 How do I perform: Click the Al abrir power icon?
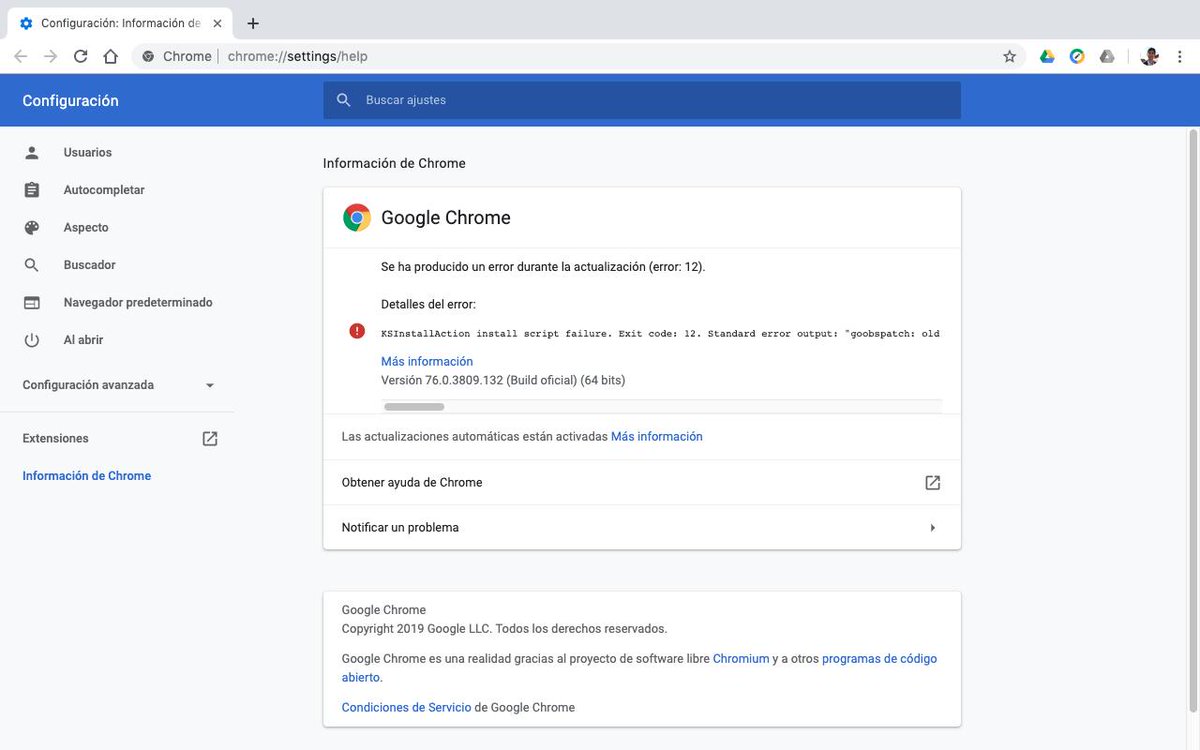pos(32,340)
